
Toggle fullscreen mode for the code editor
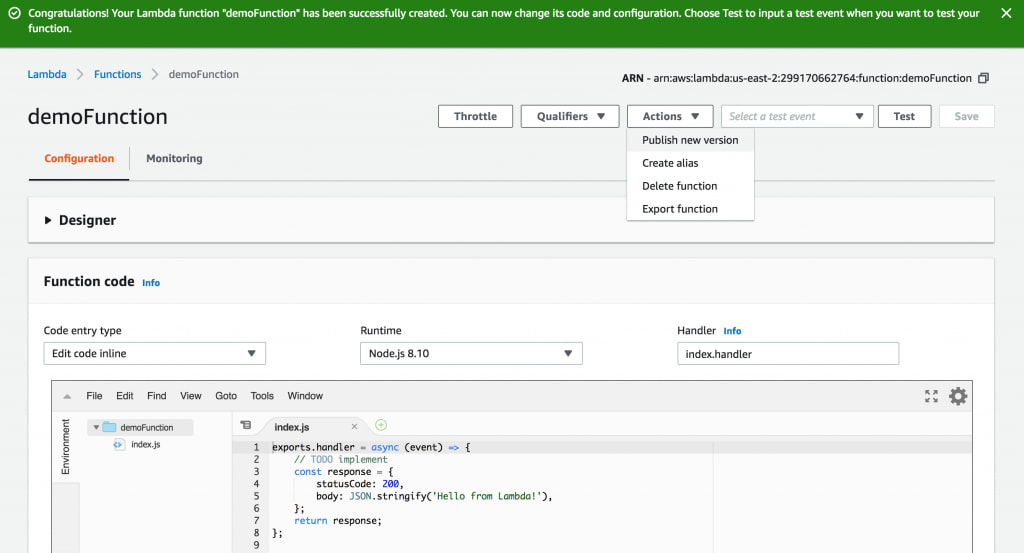[931, 396]
